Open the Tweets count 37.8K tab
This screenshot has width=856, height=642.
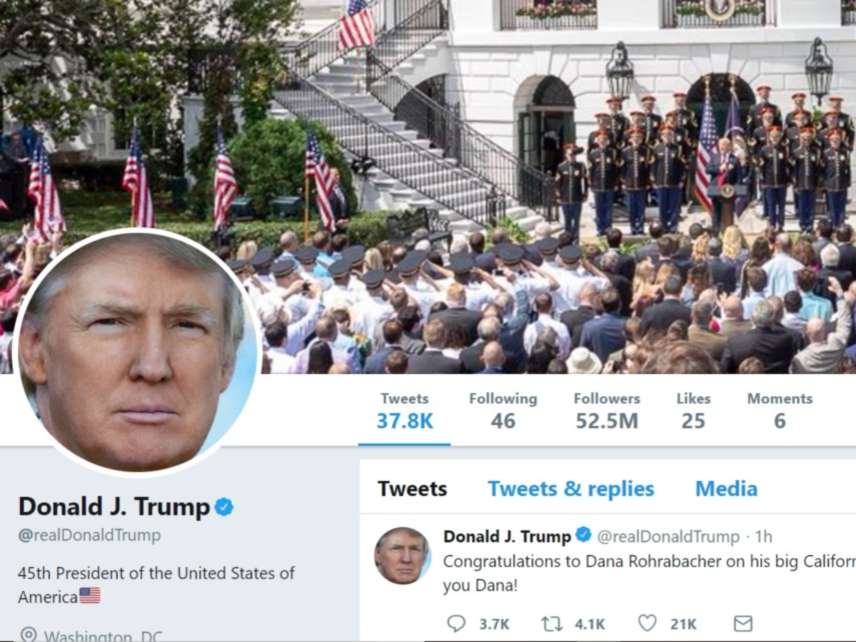coord(405,411)
